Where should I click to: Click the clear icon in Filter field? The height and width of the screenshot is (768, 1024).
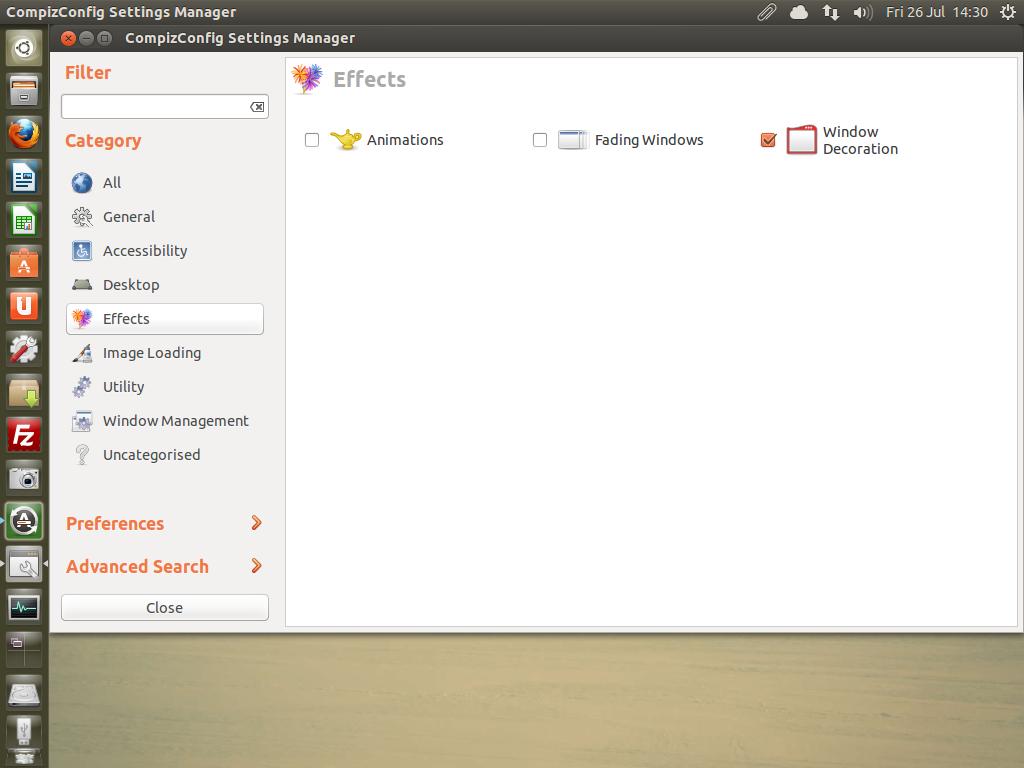pos(257,107)
